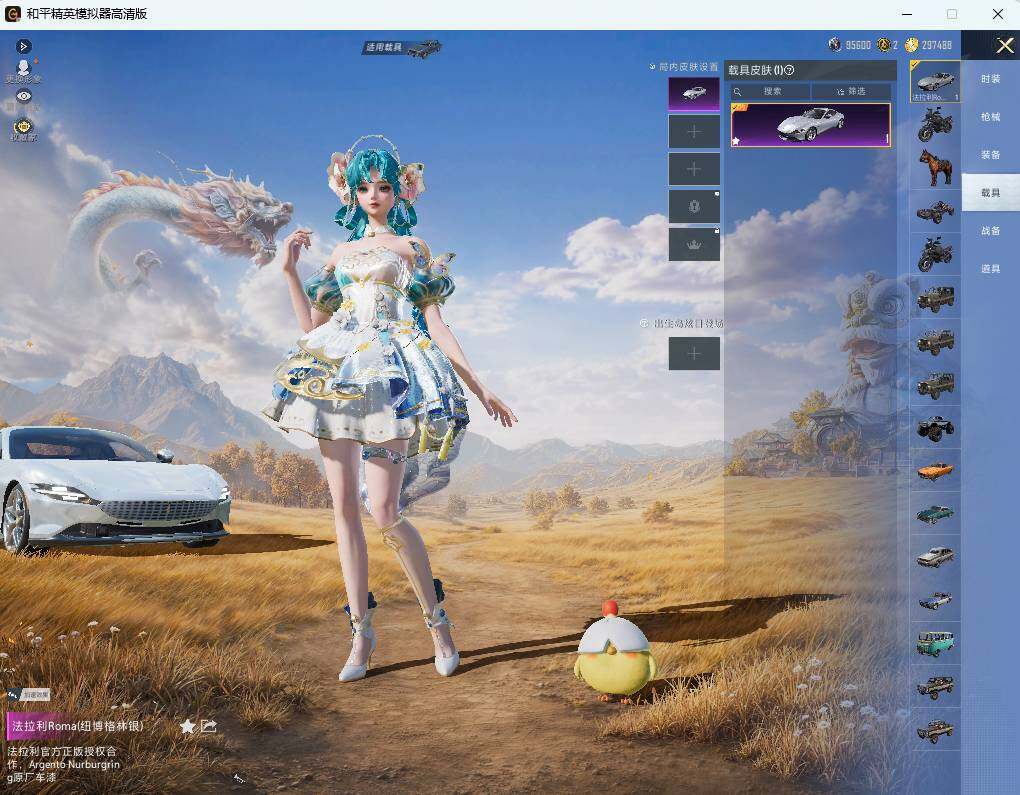Collapse the 局内皮肤设置 panel arrow
Viewport: 1020px width, 795px height.
click(652, 66)
